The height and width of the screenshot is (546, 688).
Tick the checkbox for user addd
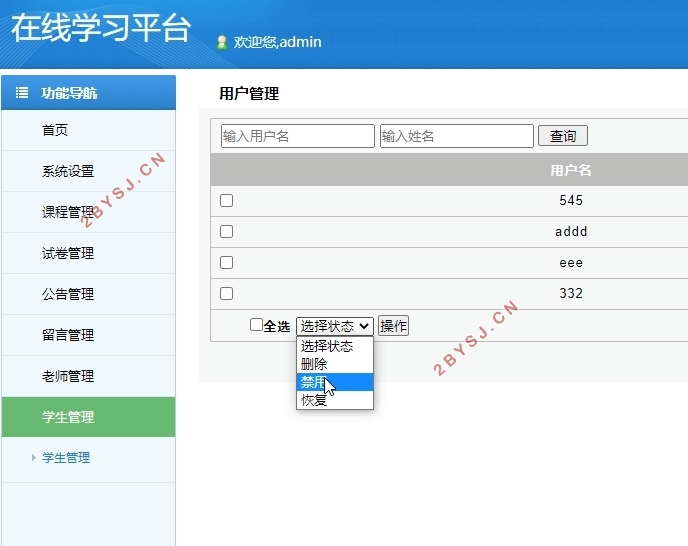tap(226, 231)
